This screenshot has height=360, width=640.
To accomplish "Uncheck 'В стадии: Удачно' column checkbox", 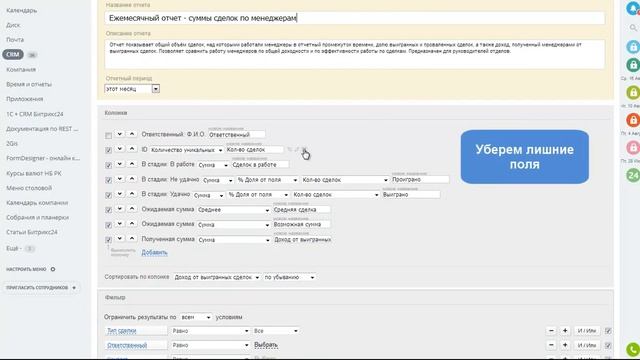I will [108, 195].
